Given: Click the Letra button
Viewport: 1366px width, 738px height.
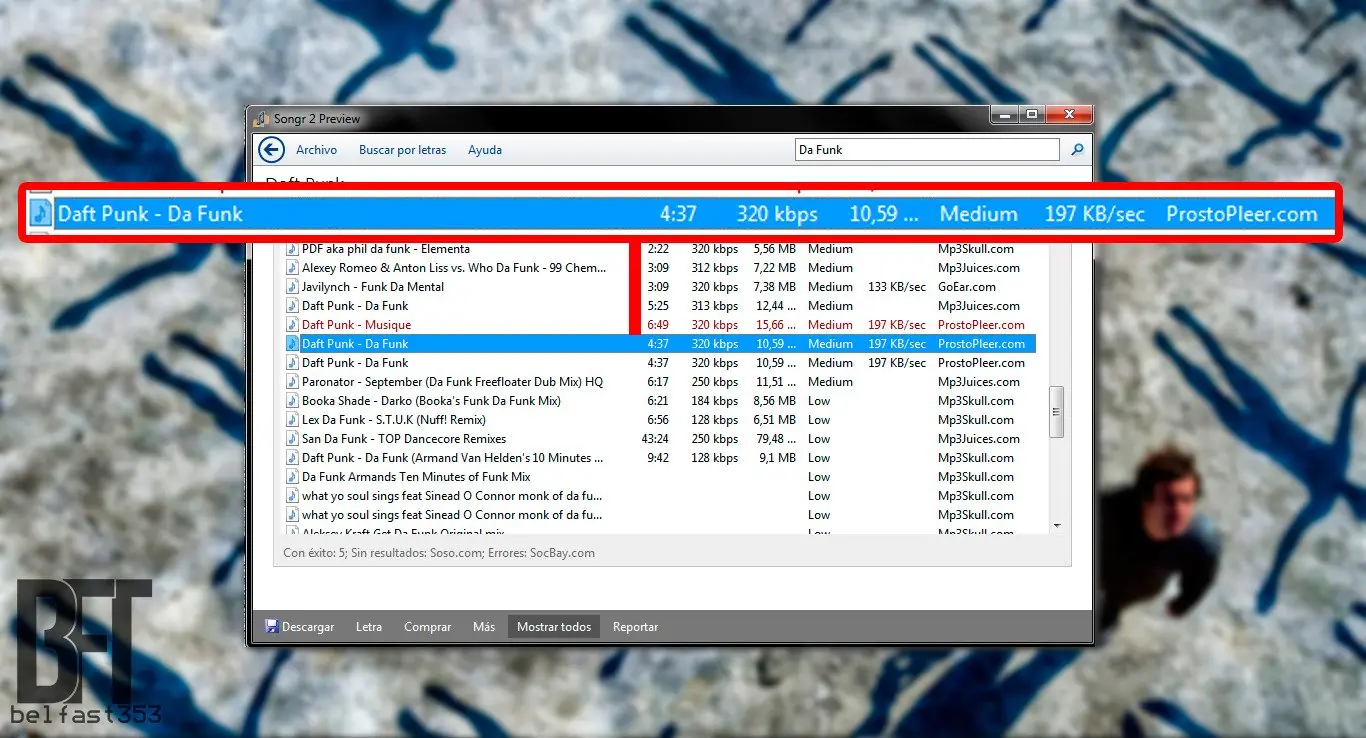Looking at the screenshot, I should 369,627.
